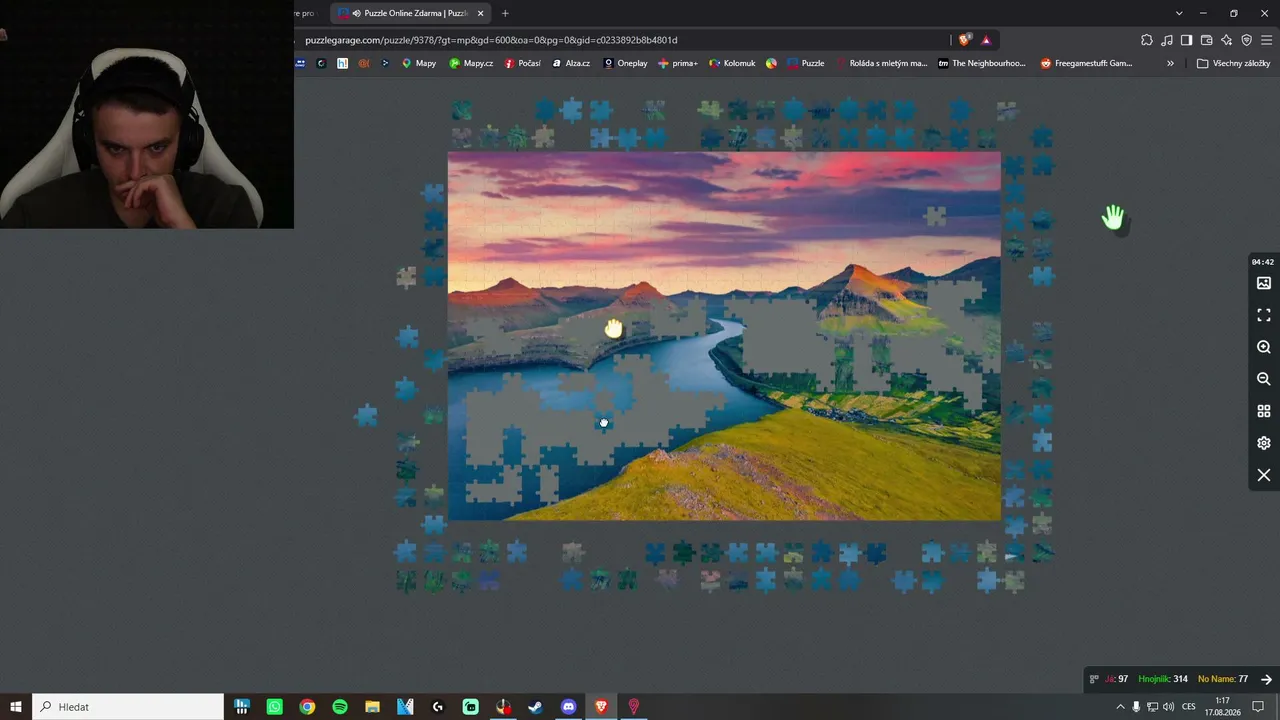Zoom out of the puzzle board

click(x=1264, y=379)
